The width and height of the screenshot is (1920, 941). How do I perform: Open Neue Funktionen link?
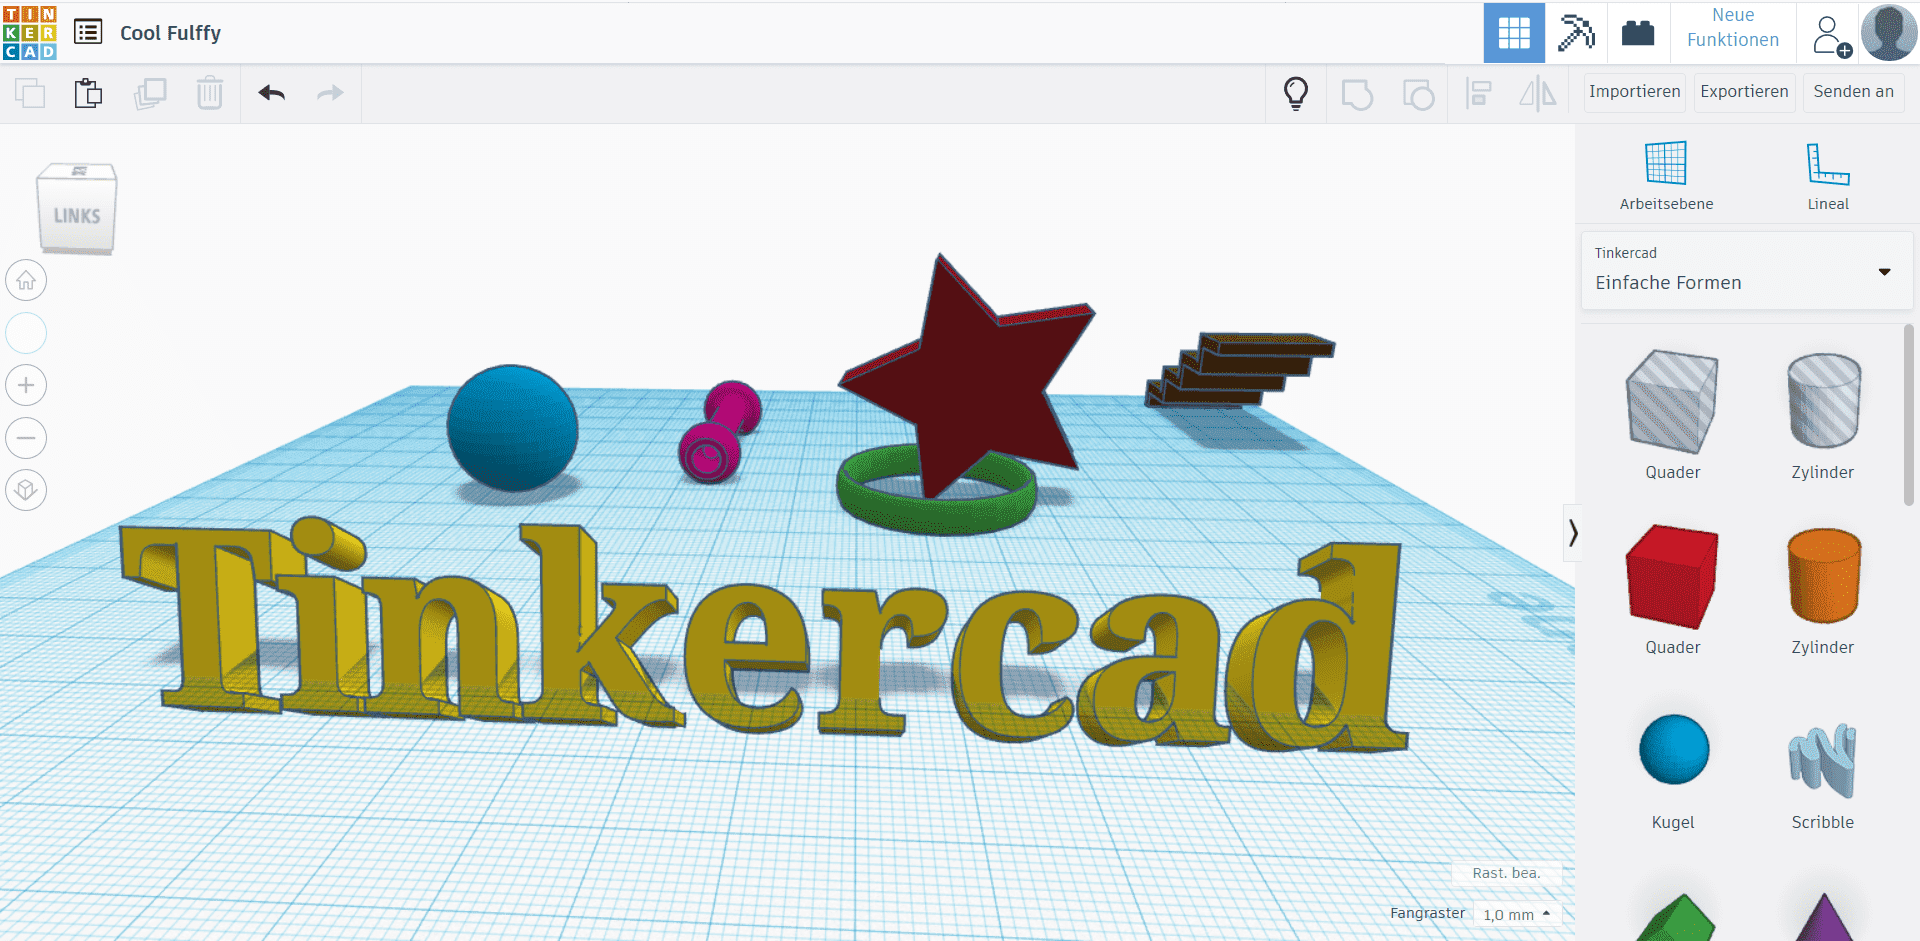(1733, 28)
